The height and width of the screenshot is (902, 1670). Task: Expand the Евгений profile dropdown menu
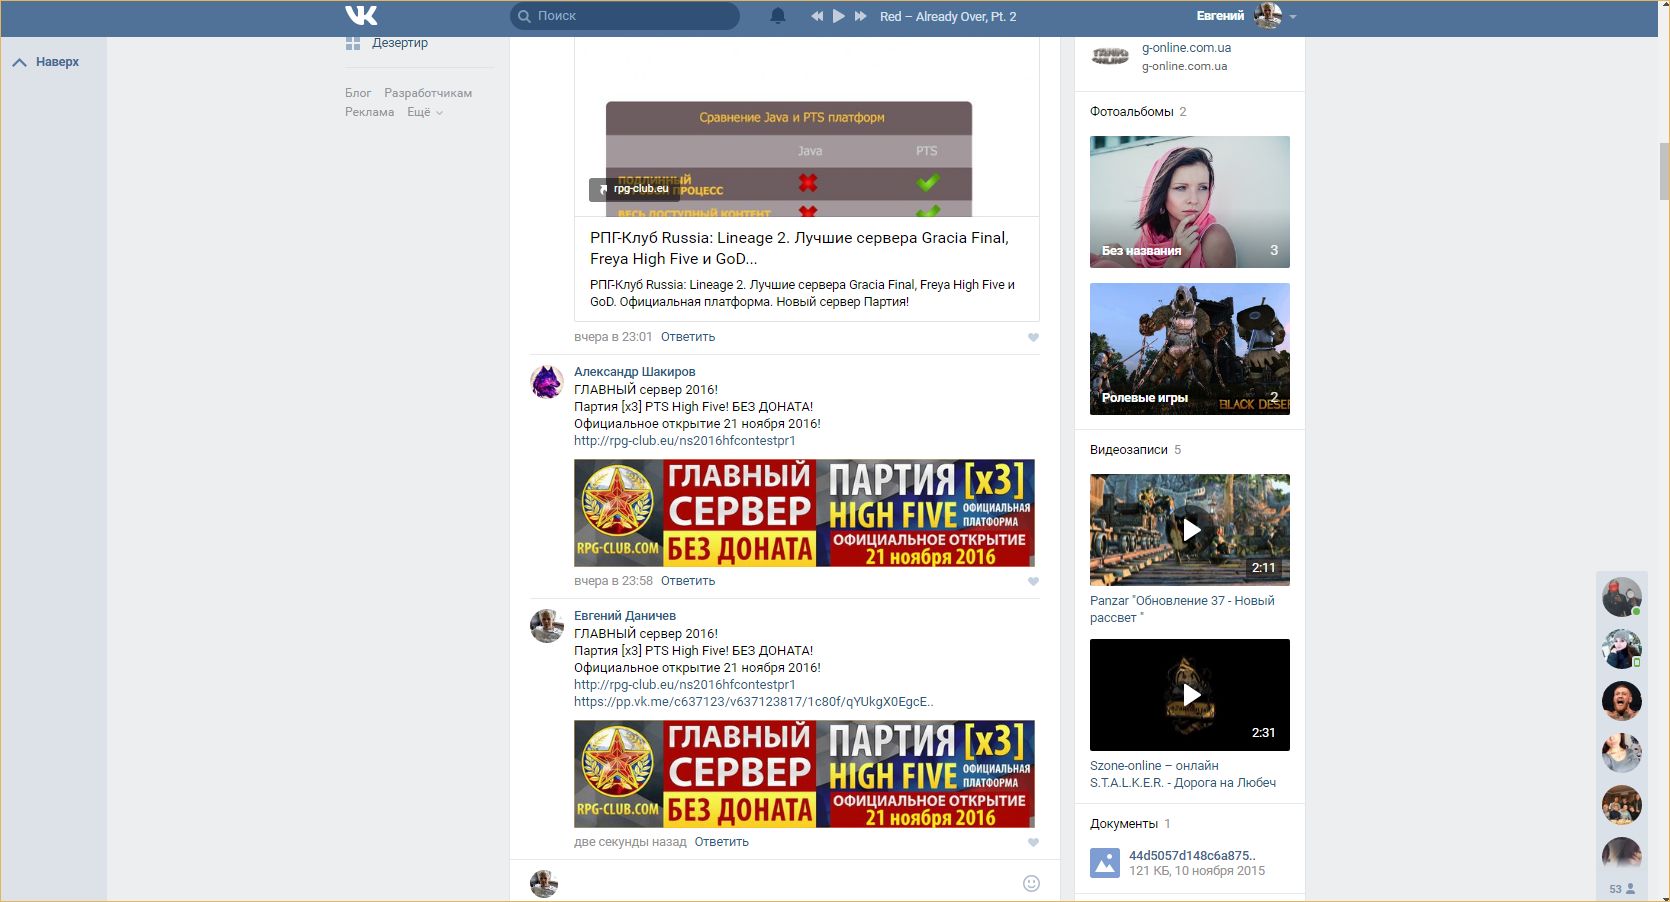click(x=1292, y=16)
